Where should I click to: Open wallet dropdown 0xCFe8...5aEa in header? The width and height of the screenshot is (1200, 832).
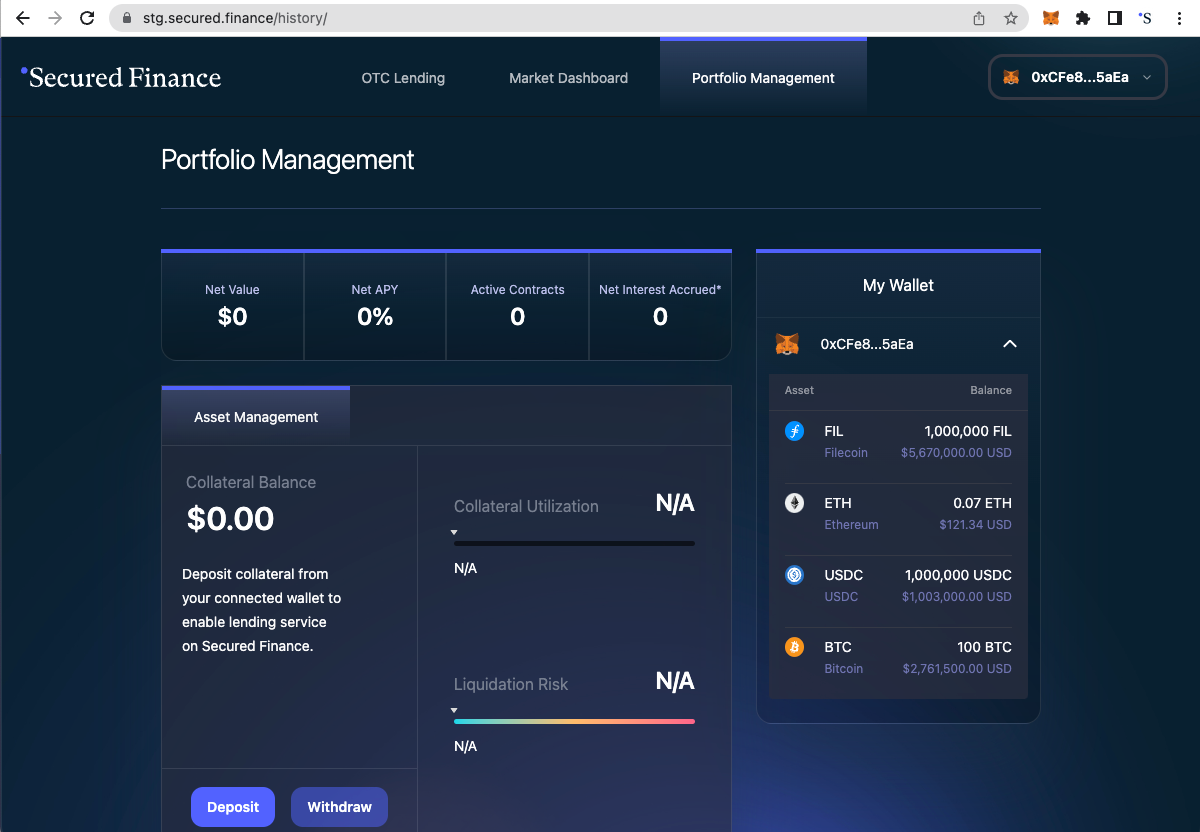[1078, 77]
